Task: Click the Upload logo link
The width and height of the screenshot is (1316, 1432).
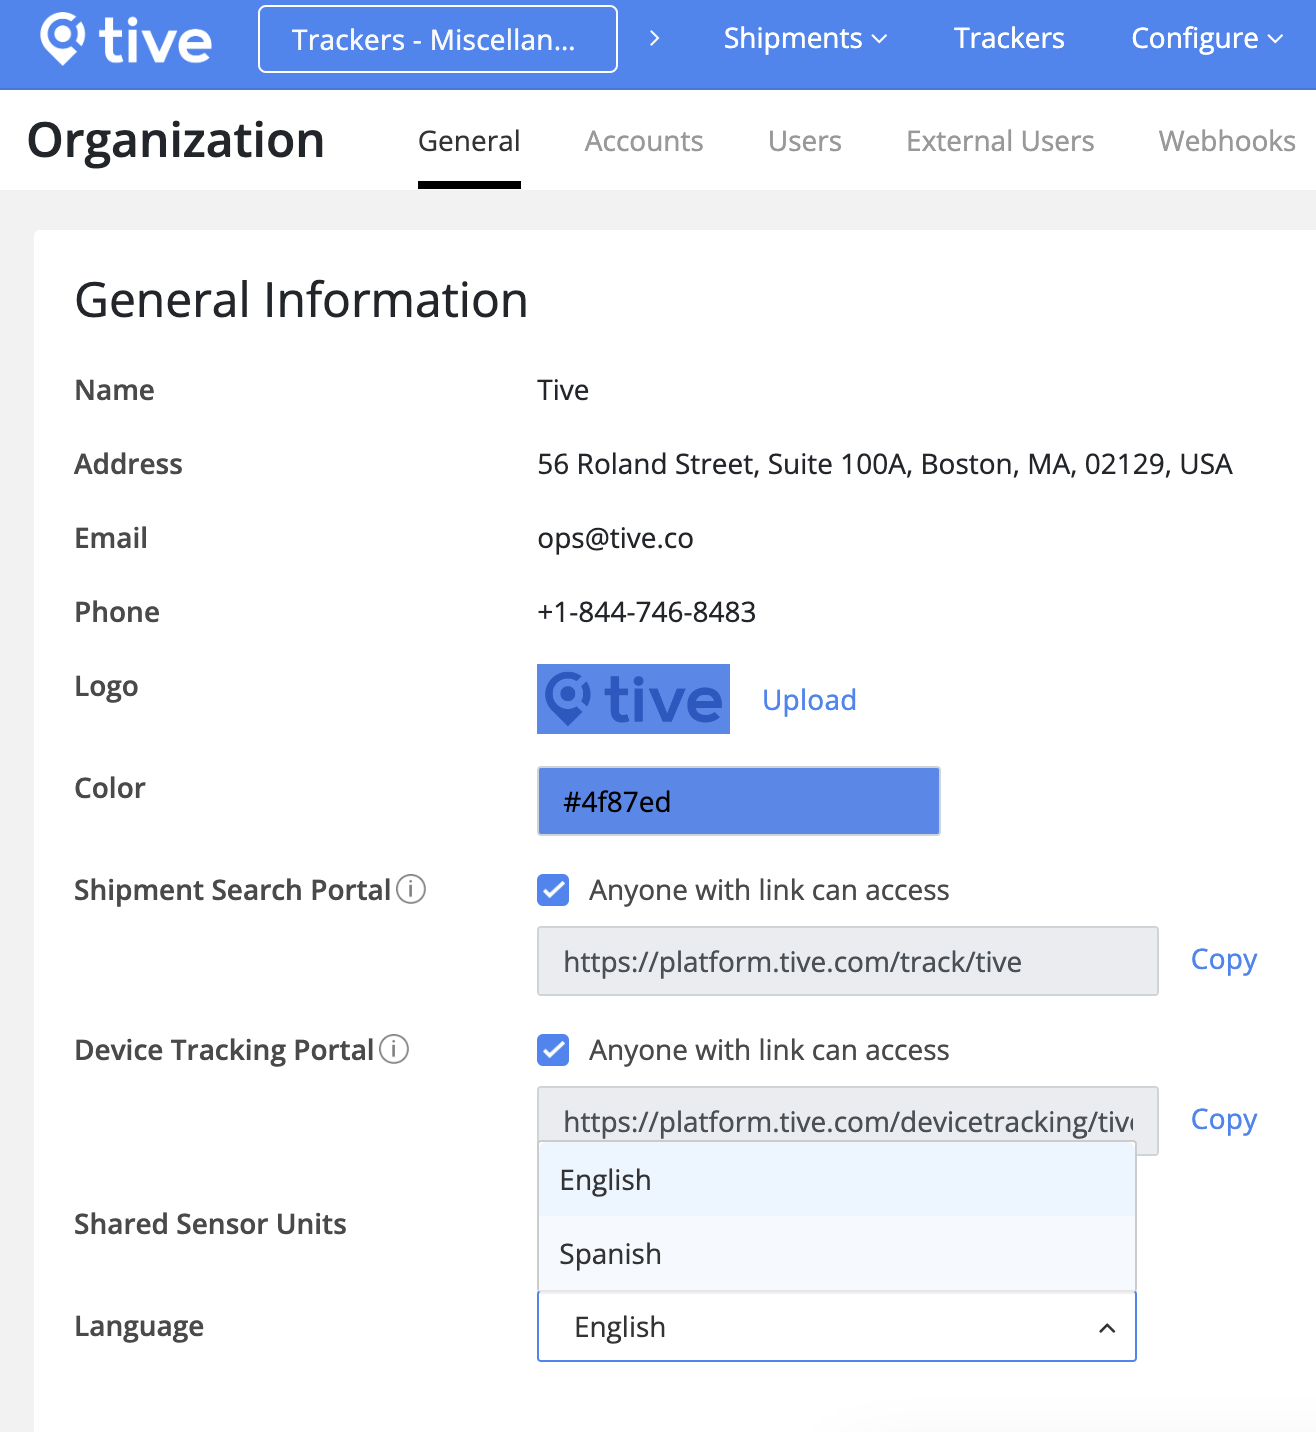Action: tap(809, 700)
